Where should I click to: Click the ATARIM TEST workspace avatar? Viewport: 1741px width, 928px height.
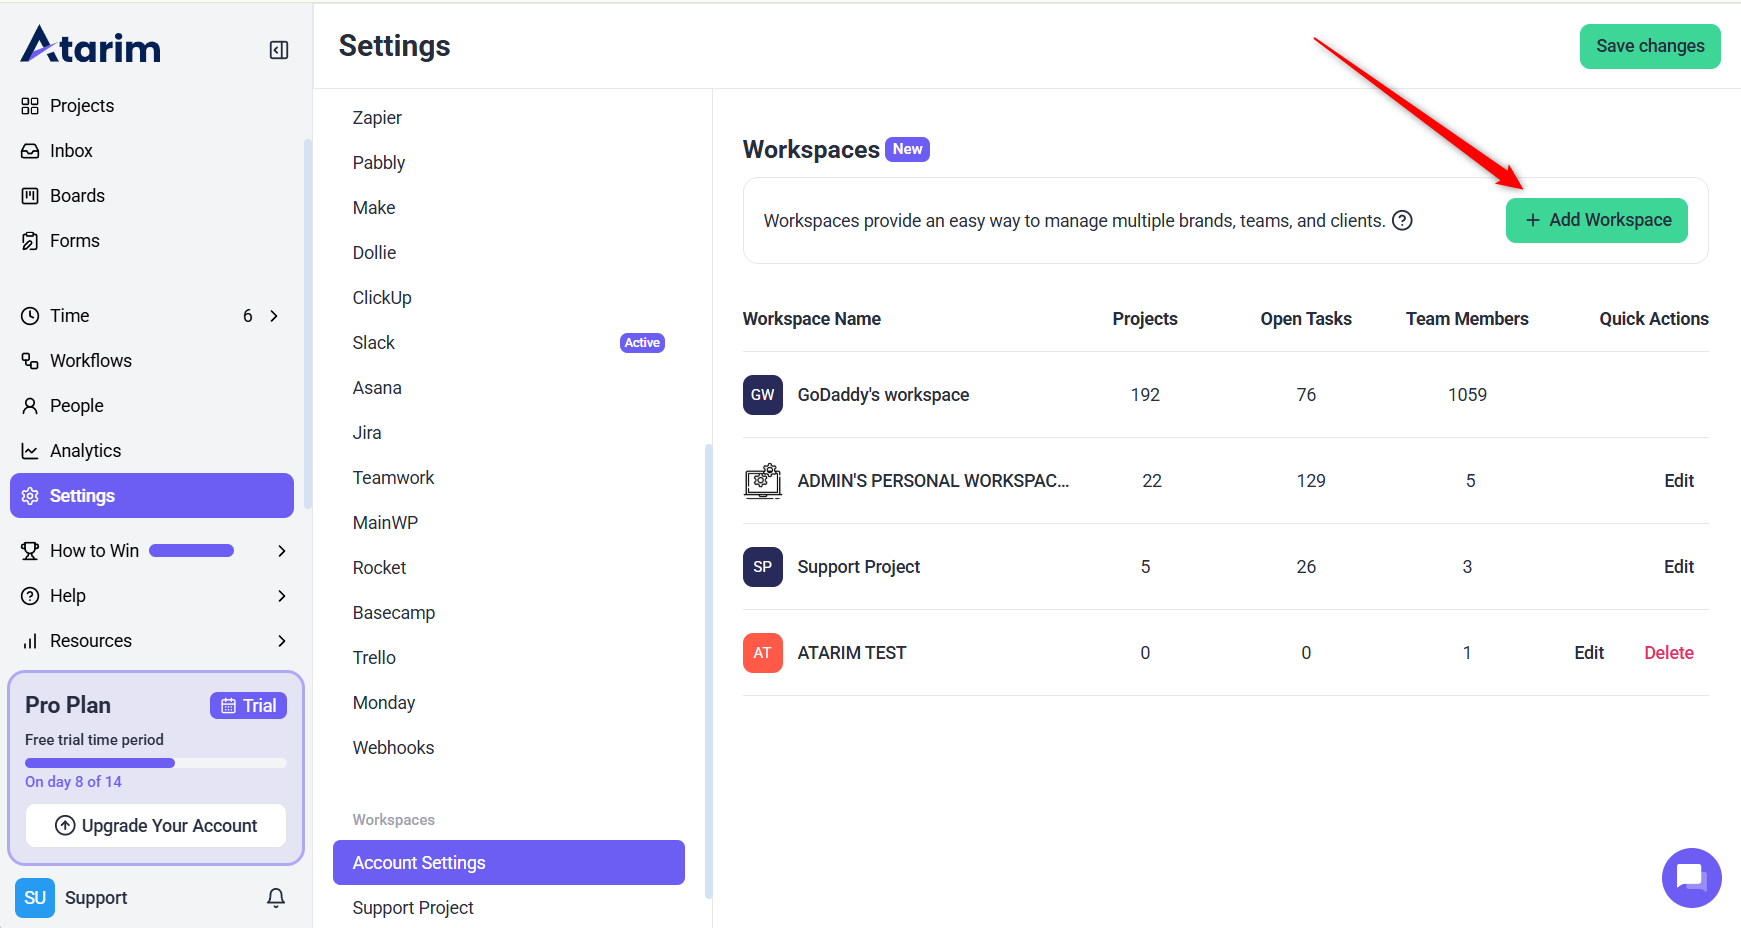(762, 653)
